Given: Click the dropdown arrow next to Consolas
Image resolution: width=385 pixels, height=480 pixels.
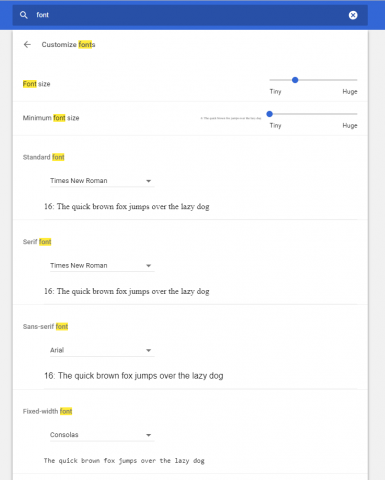Looking at the screenshot, I should click(x=149, y=435).
